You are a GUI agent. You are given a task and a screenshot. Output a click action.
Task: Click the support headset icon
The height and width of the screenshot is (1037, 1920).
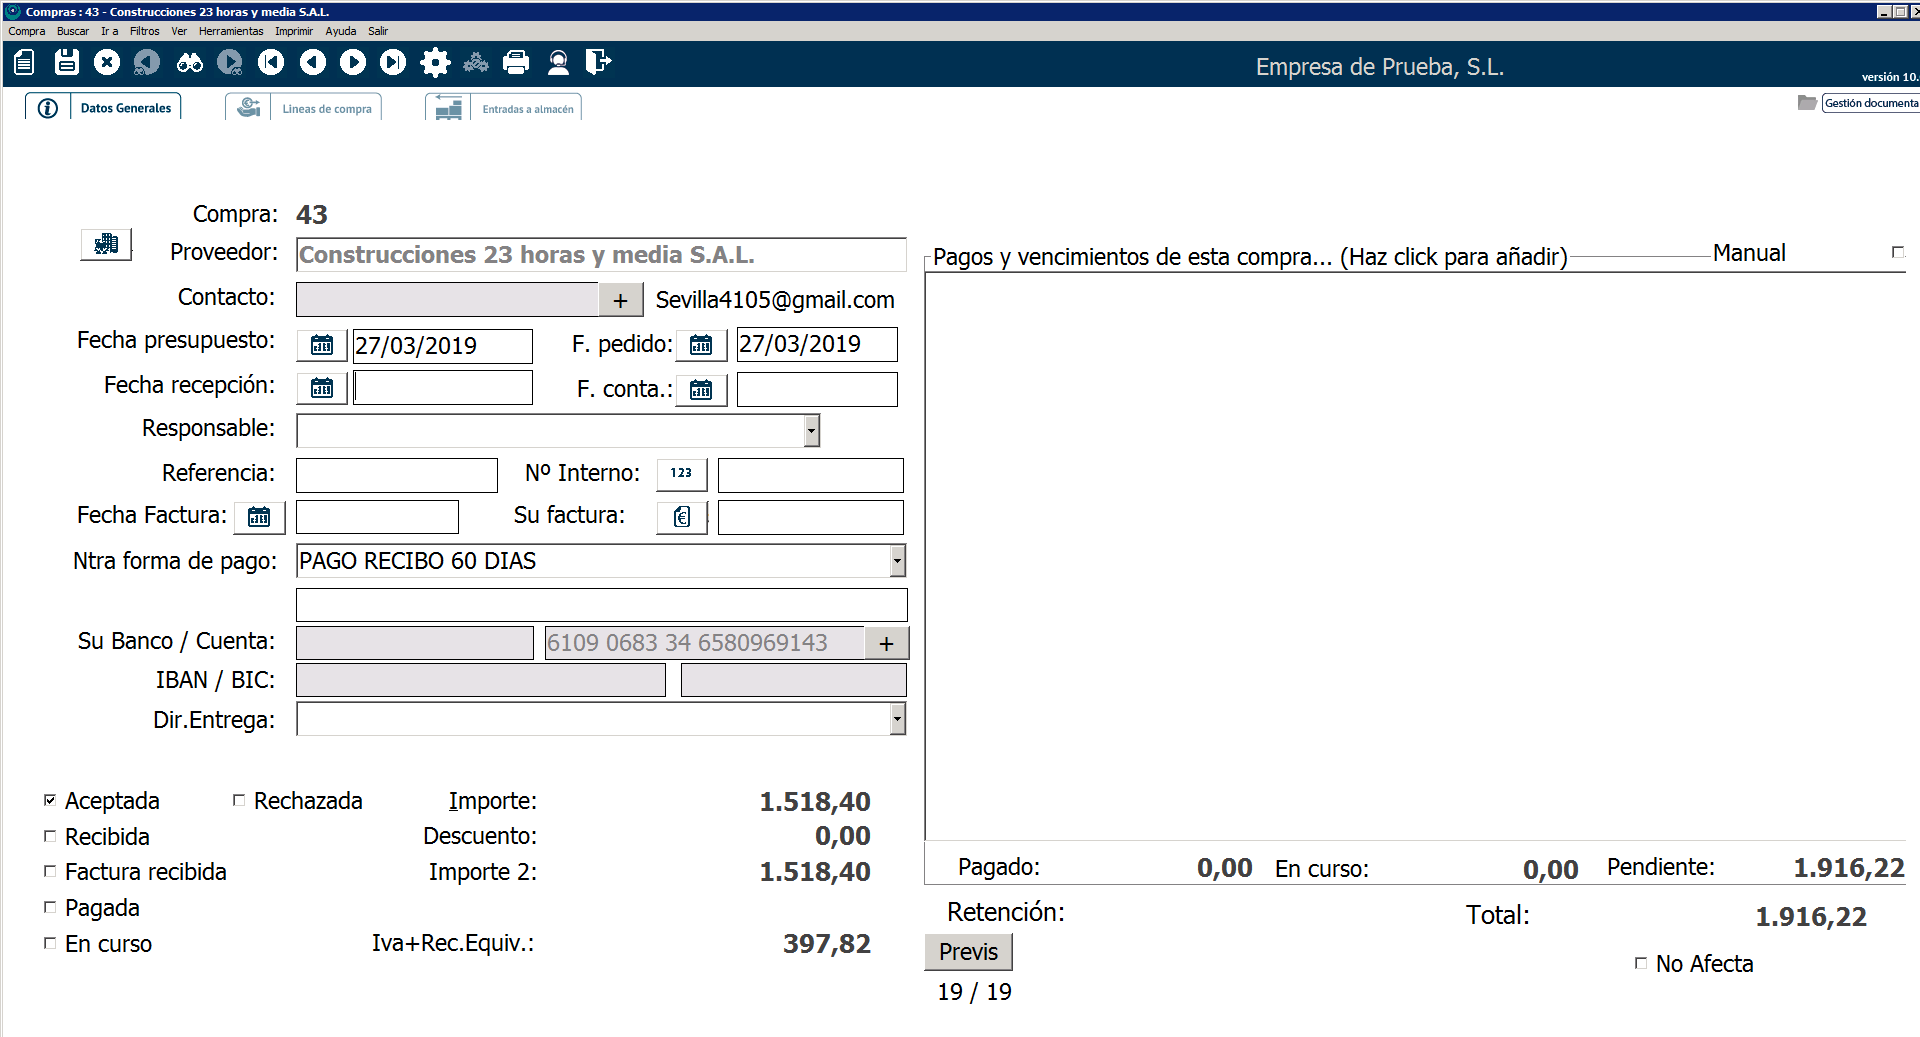pos(558,62)
